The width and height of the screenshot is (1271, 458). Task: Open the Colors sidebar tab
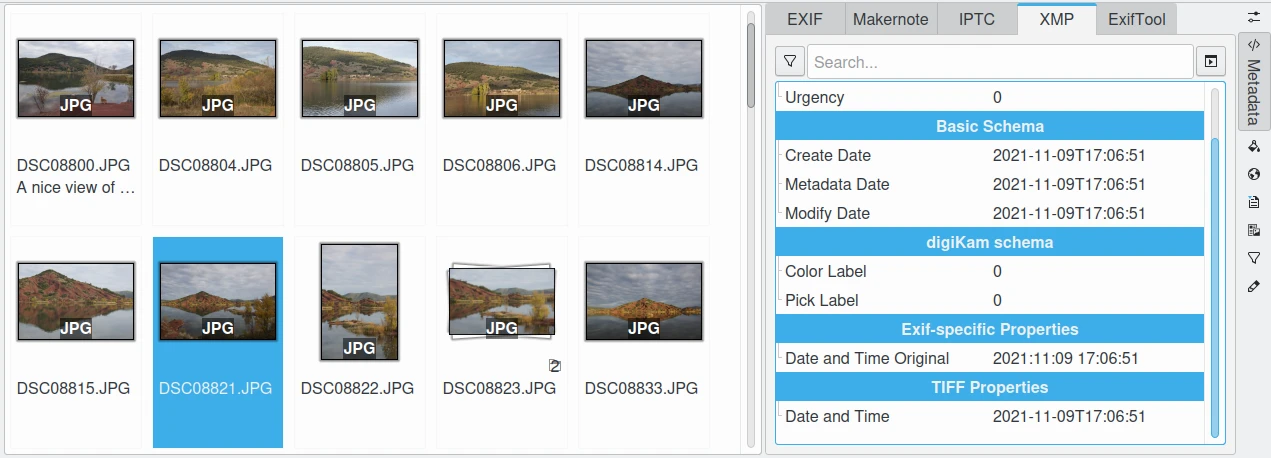tap(1254, 146)
